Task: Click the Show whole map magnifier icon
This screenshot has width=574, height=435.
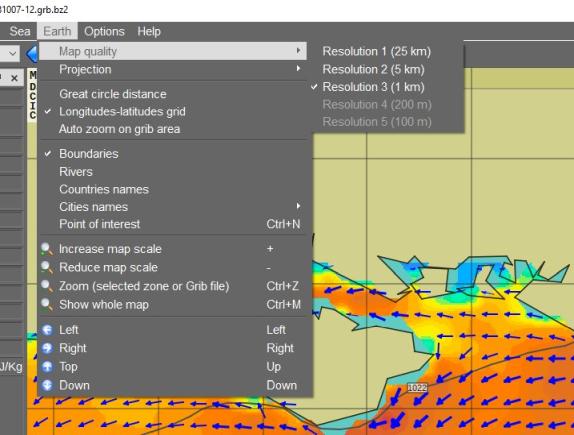Action: point(46,305)
